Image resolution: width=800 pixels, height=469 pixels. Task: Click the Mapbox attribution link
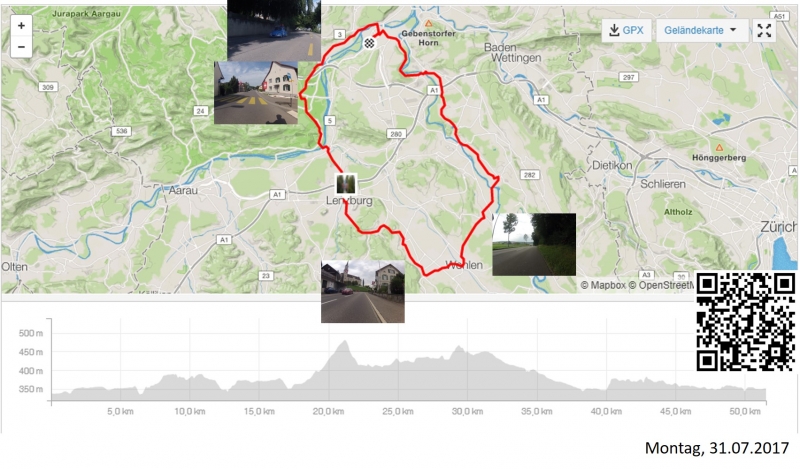[x=603, y=285]
